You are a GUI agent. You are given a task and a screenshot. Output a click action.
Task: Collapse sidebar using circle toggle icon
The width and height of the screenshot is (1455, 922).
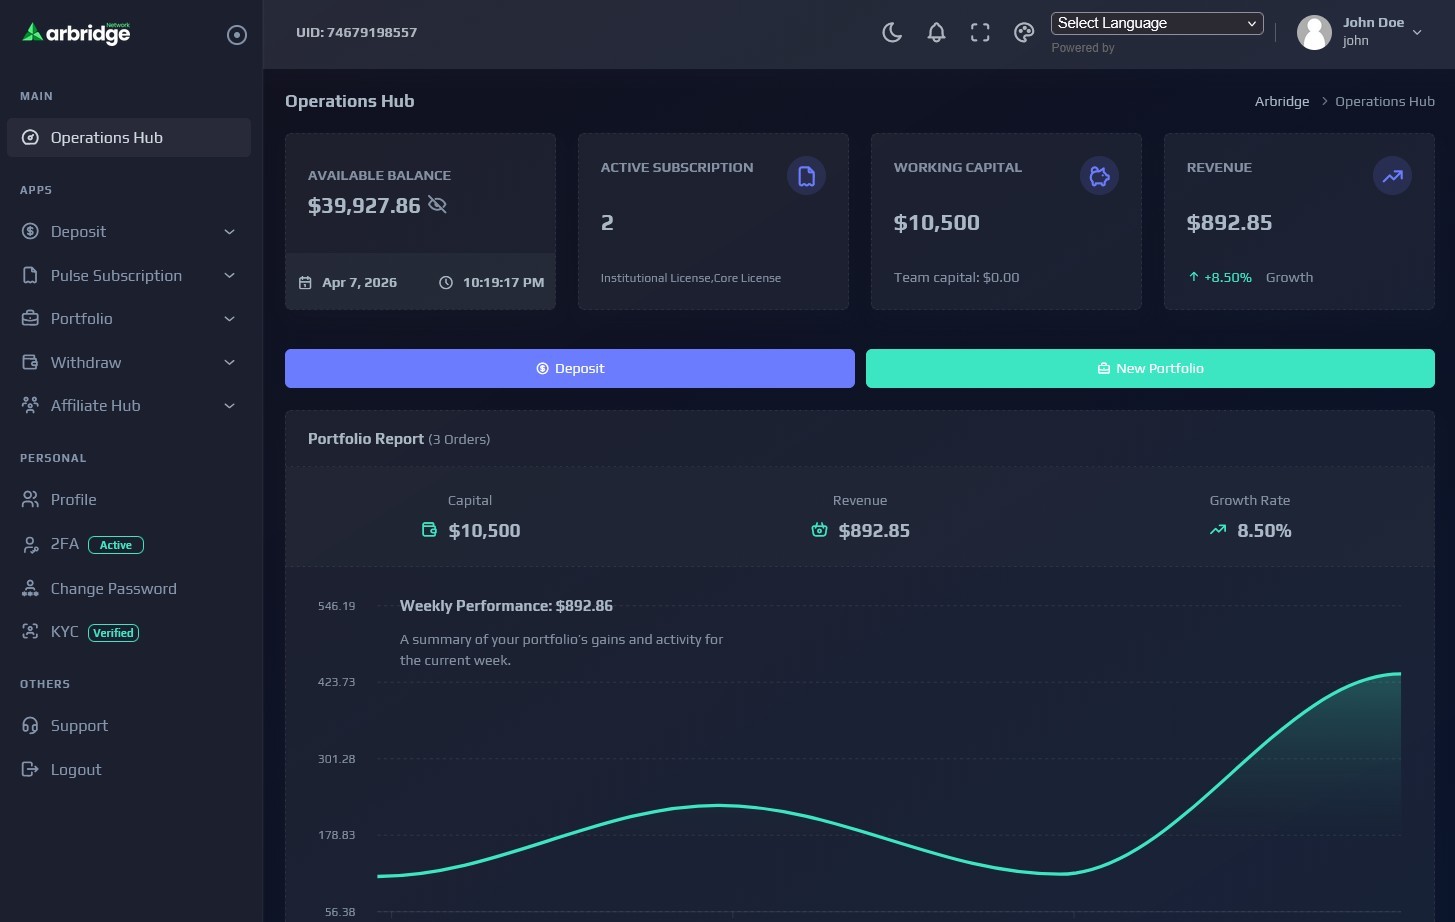pos(237,35)
